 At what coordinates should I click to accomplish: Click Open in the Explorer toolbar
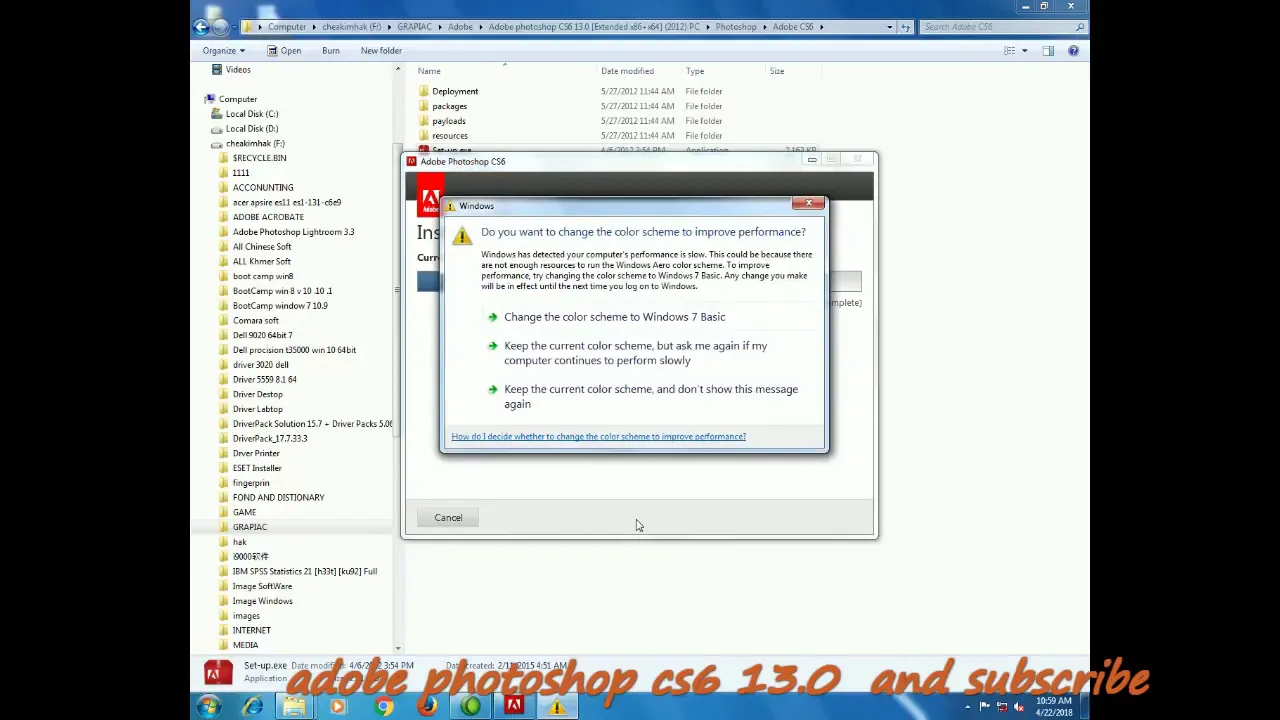click(285, 51)
